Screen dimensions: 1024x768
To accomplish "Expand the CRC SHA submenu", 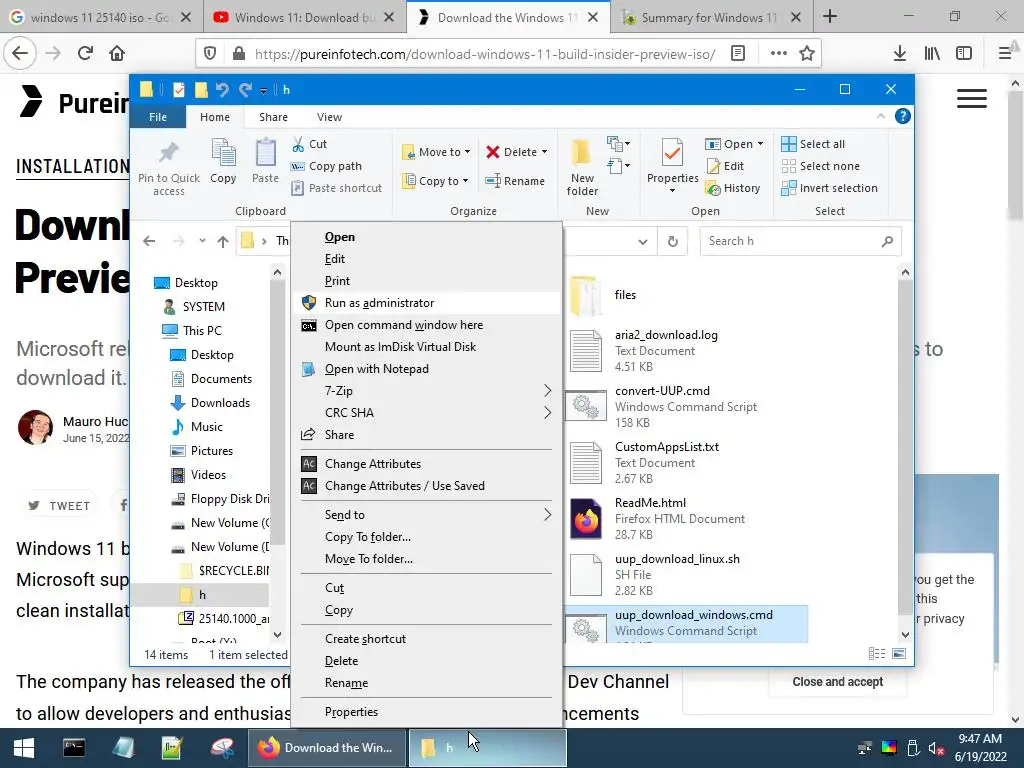I will [427, 413].
